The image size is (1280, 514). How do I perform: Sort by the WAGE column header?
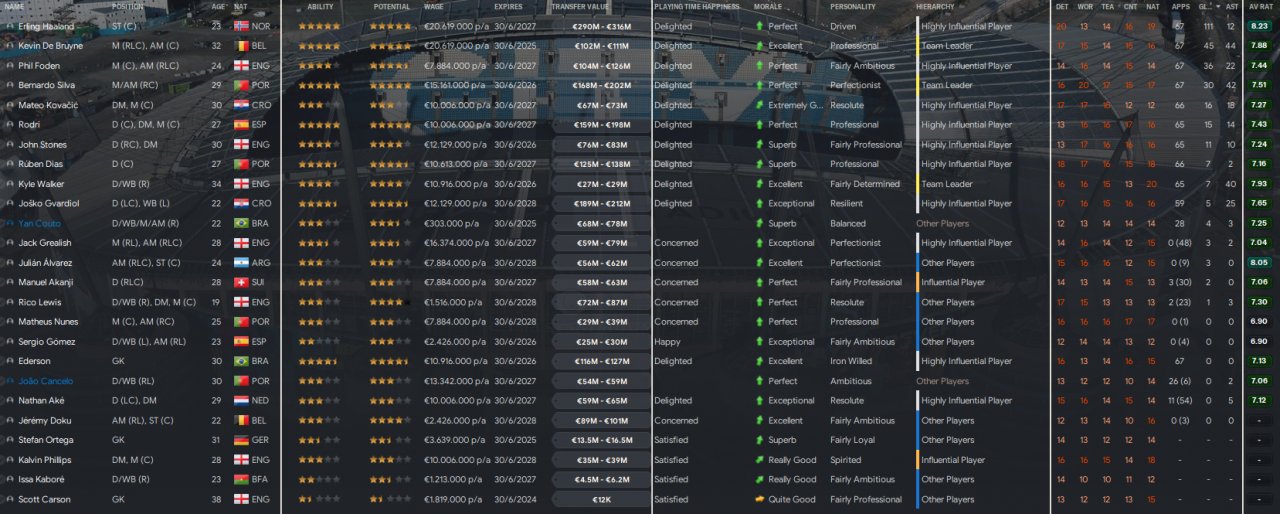point(433,6)
